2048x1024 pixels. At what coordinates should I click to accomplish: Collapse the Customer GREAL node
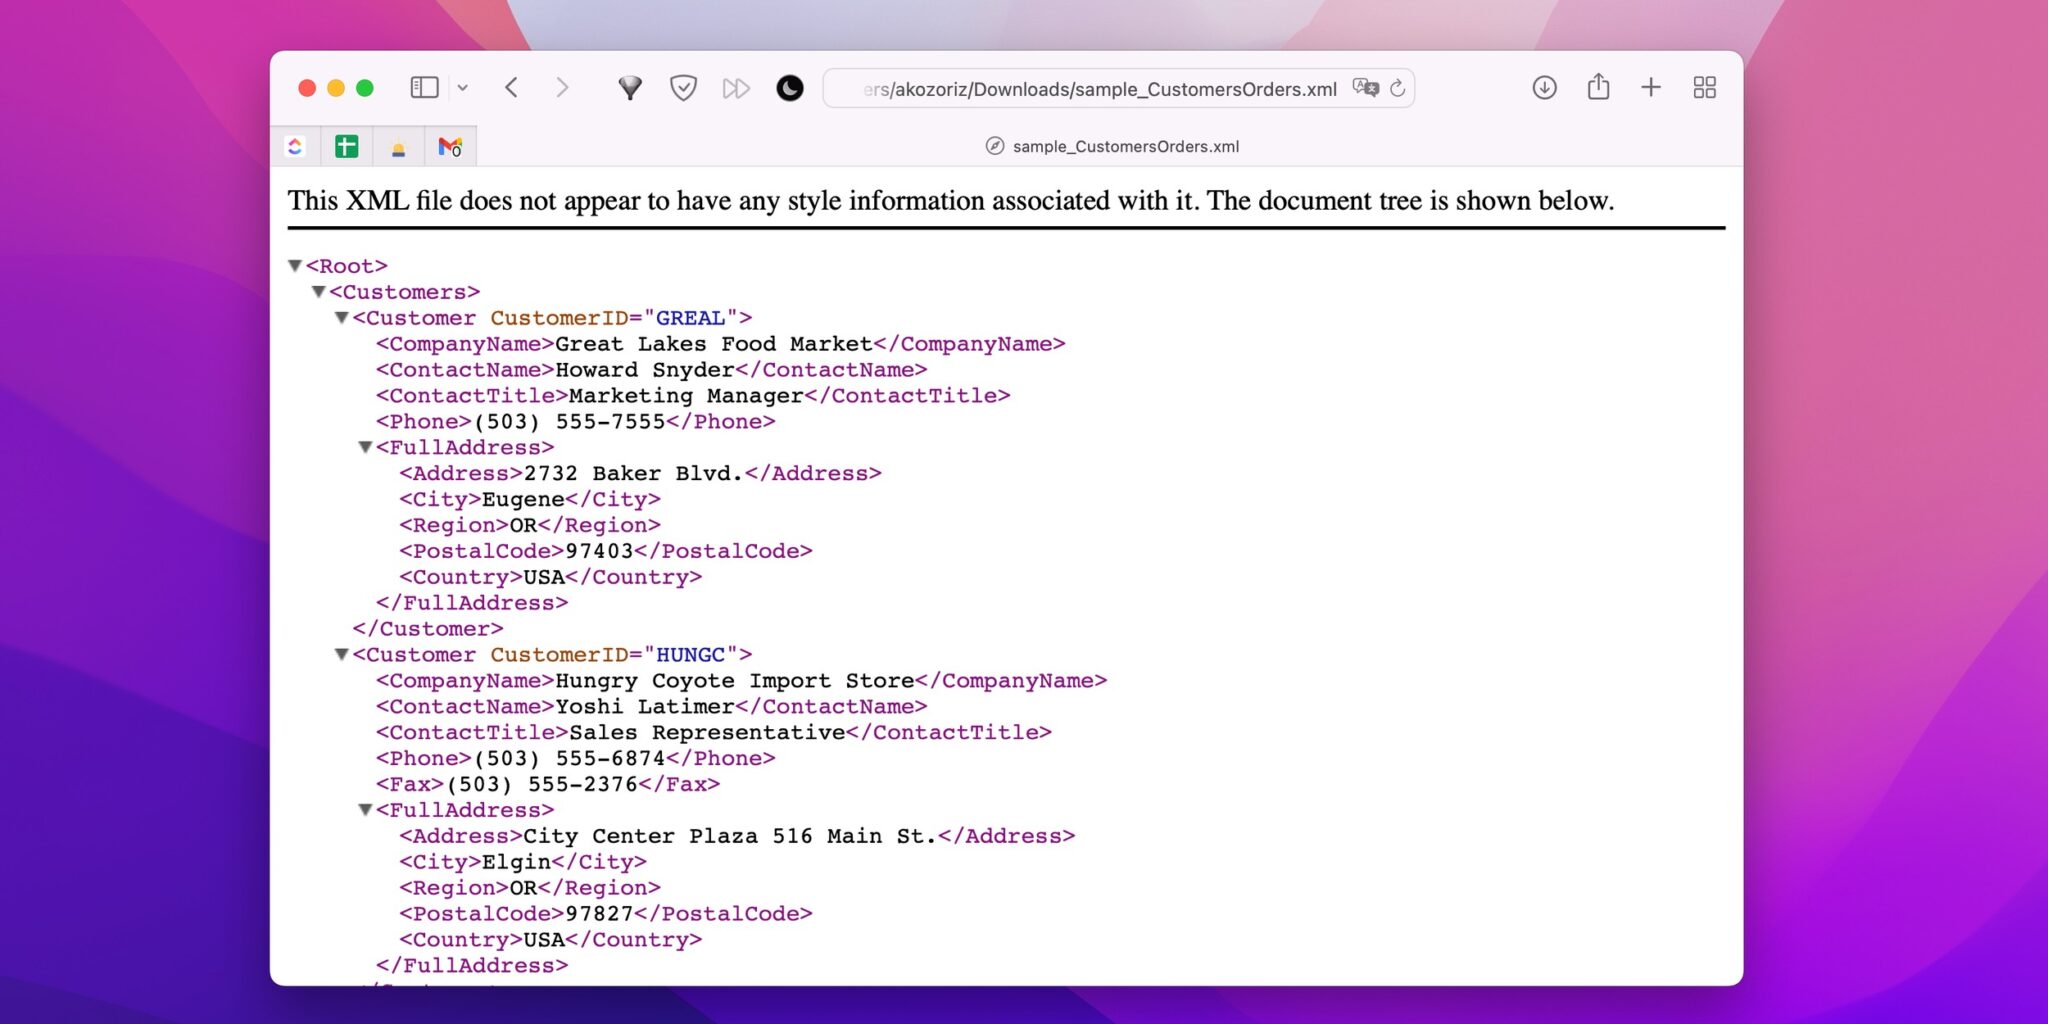tap(341, 317)
